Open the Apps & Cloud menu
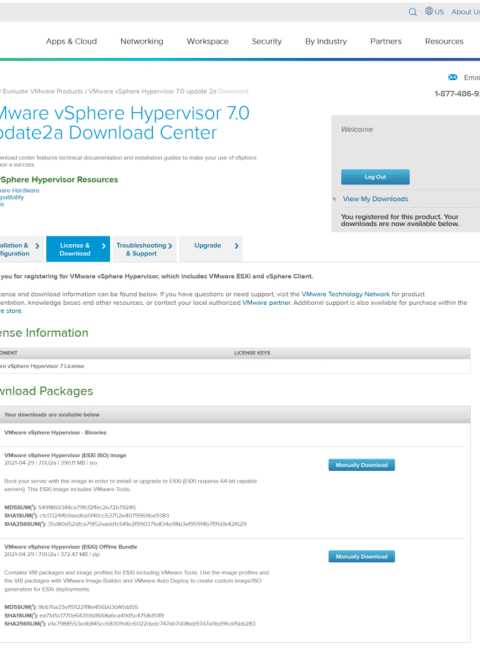Image resolution: width=480 pixels, height=650 pixels. [x=71, y=41]
